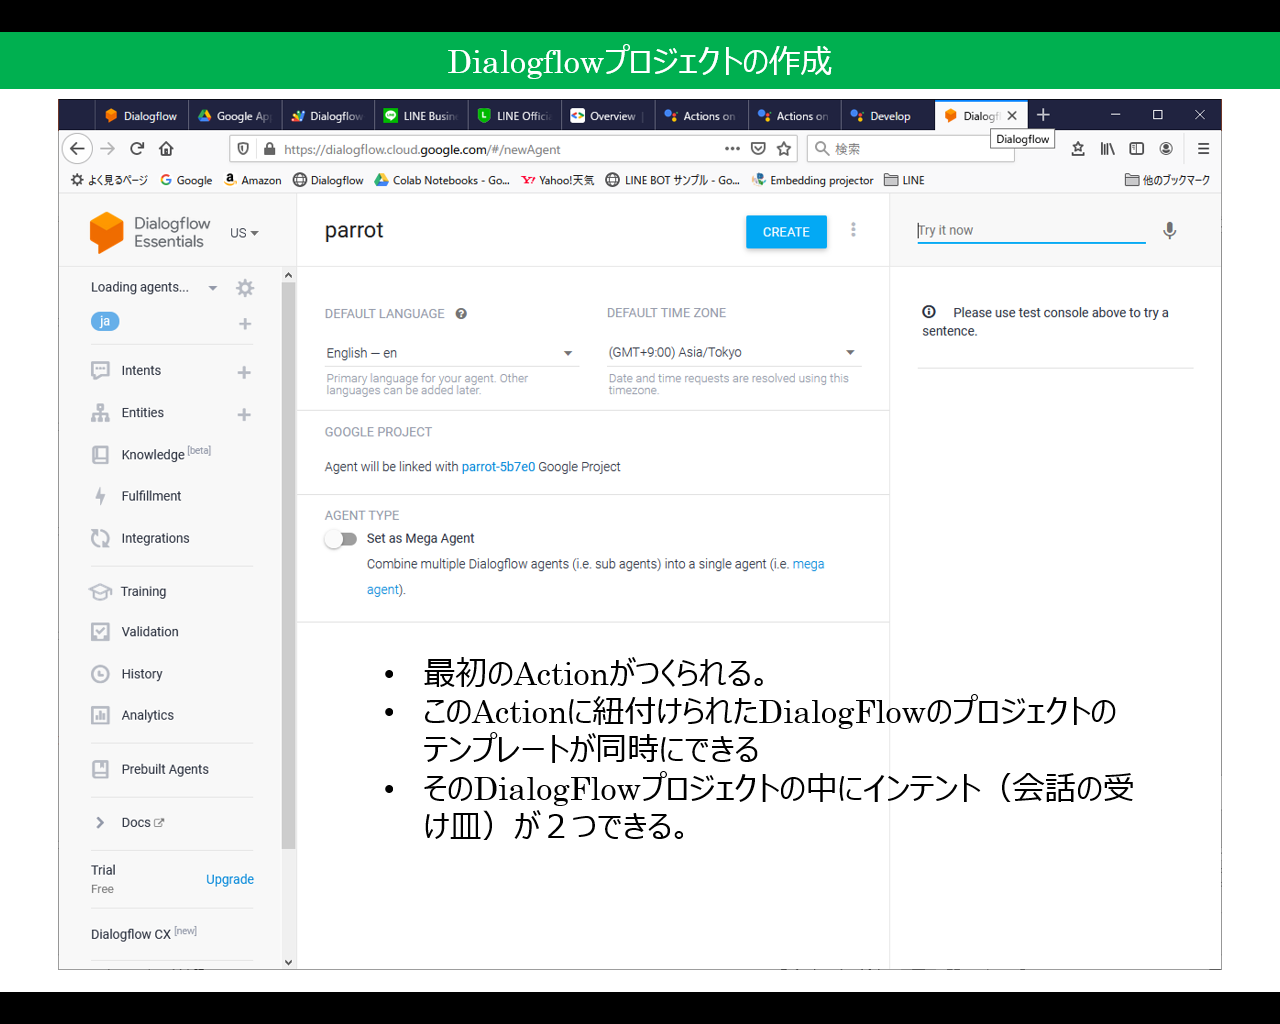Open the Firefox hamburger menu
Screen dimensions: 1280x1024
(x=1203, y=149)
